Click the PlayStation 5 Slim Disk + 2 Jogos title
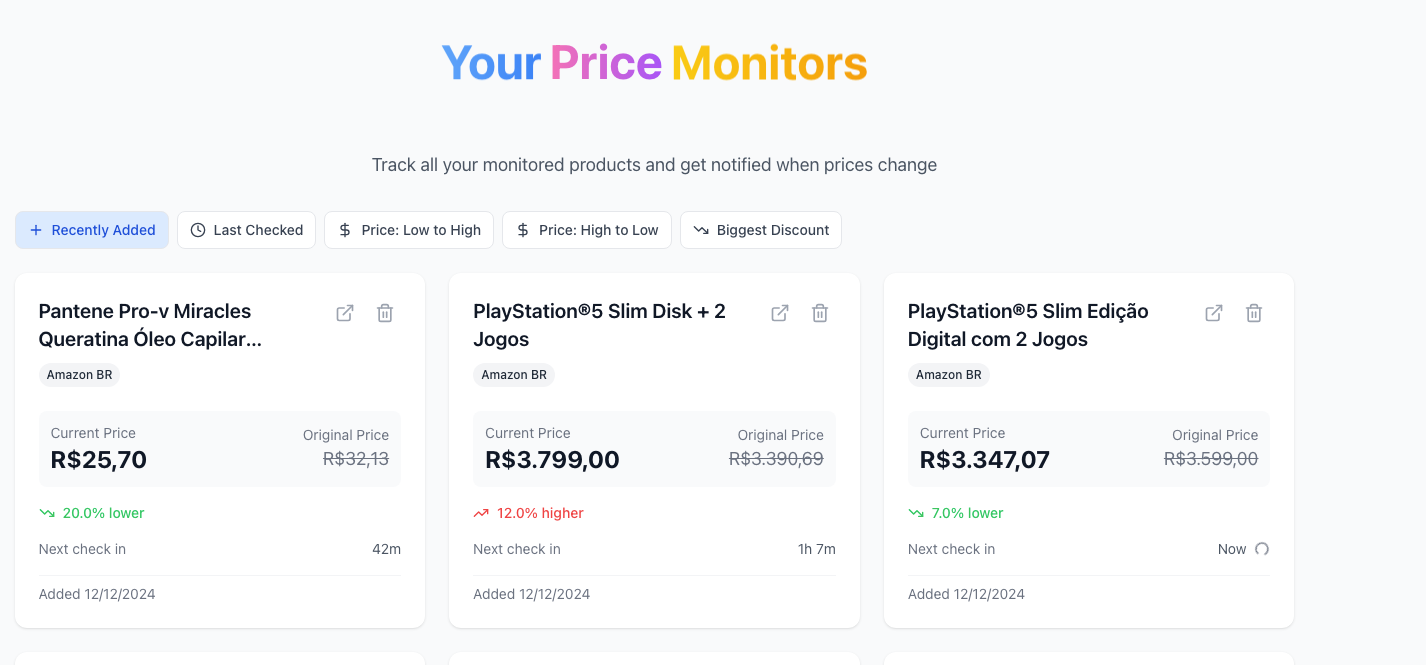The height and width of the screenshot is (665, 1426). [600, 325]
